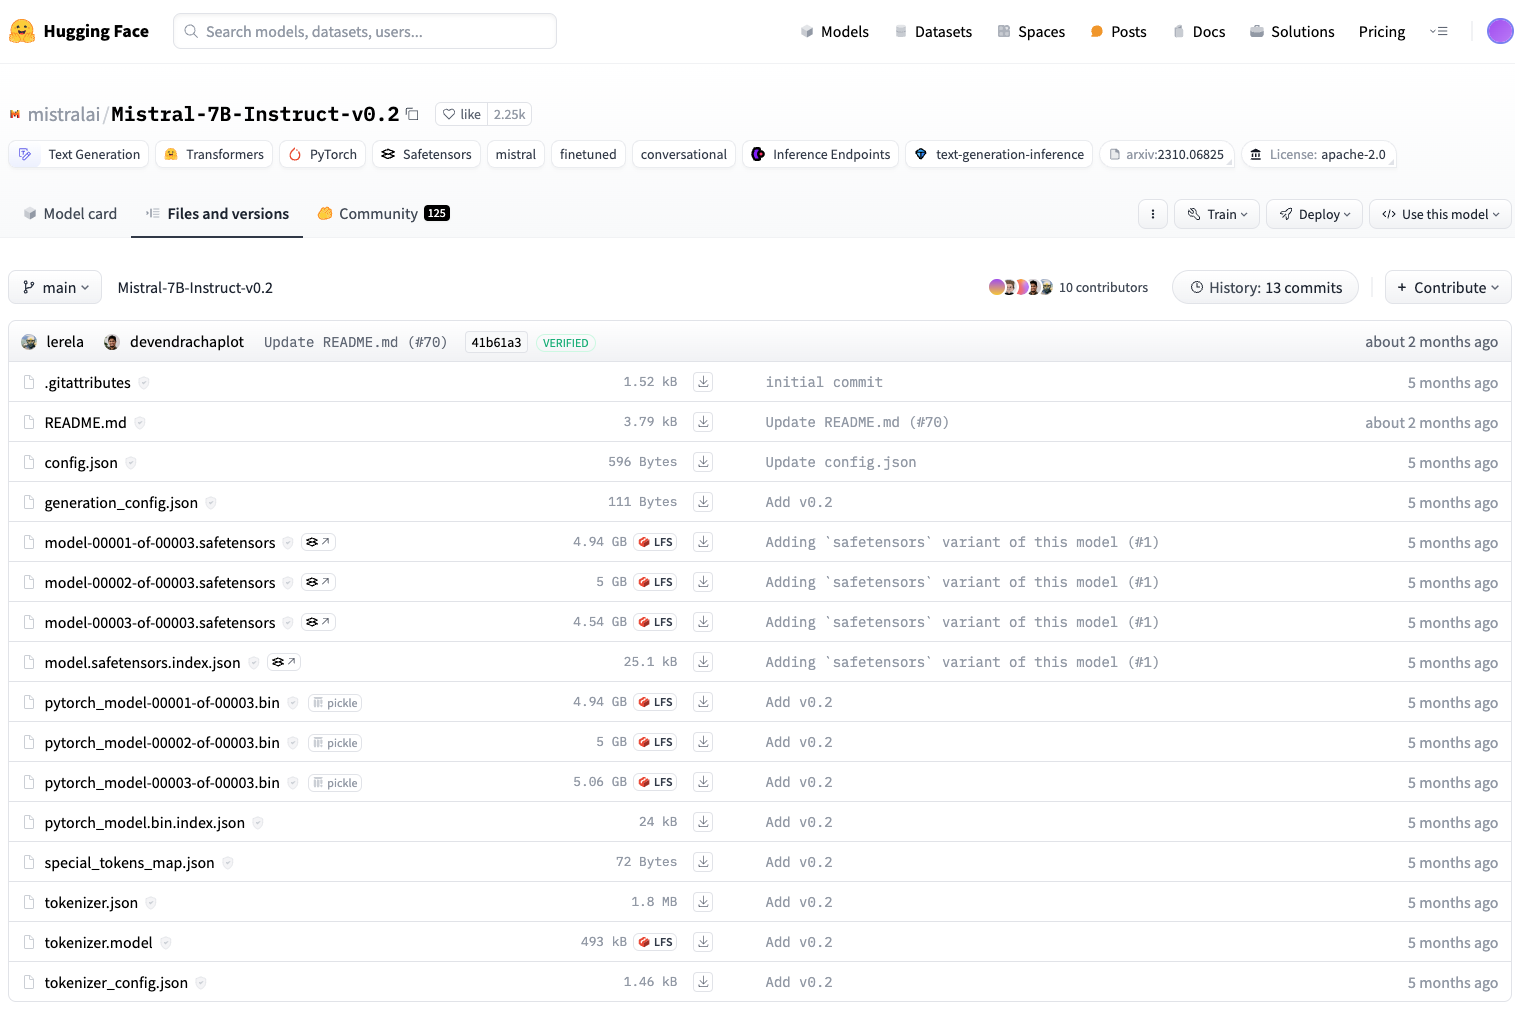
Task: Download pytorch_model-00002-of-00003.bin
Action: tap(703, 742)
